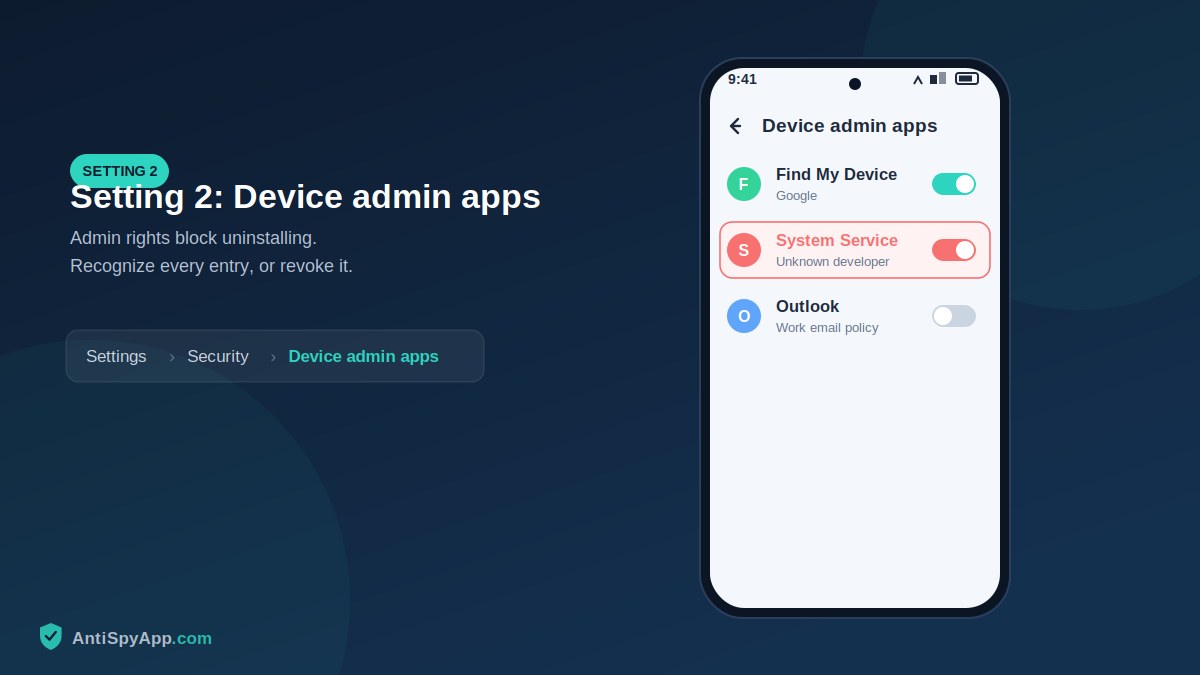1200x675 pixels.
Task: Select Settings in the breadcrumb path
Action: point(116,356)
